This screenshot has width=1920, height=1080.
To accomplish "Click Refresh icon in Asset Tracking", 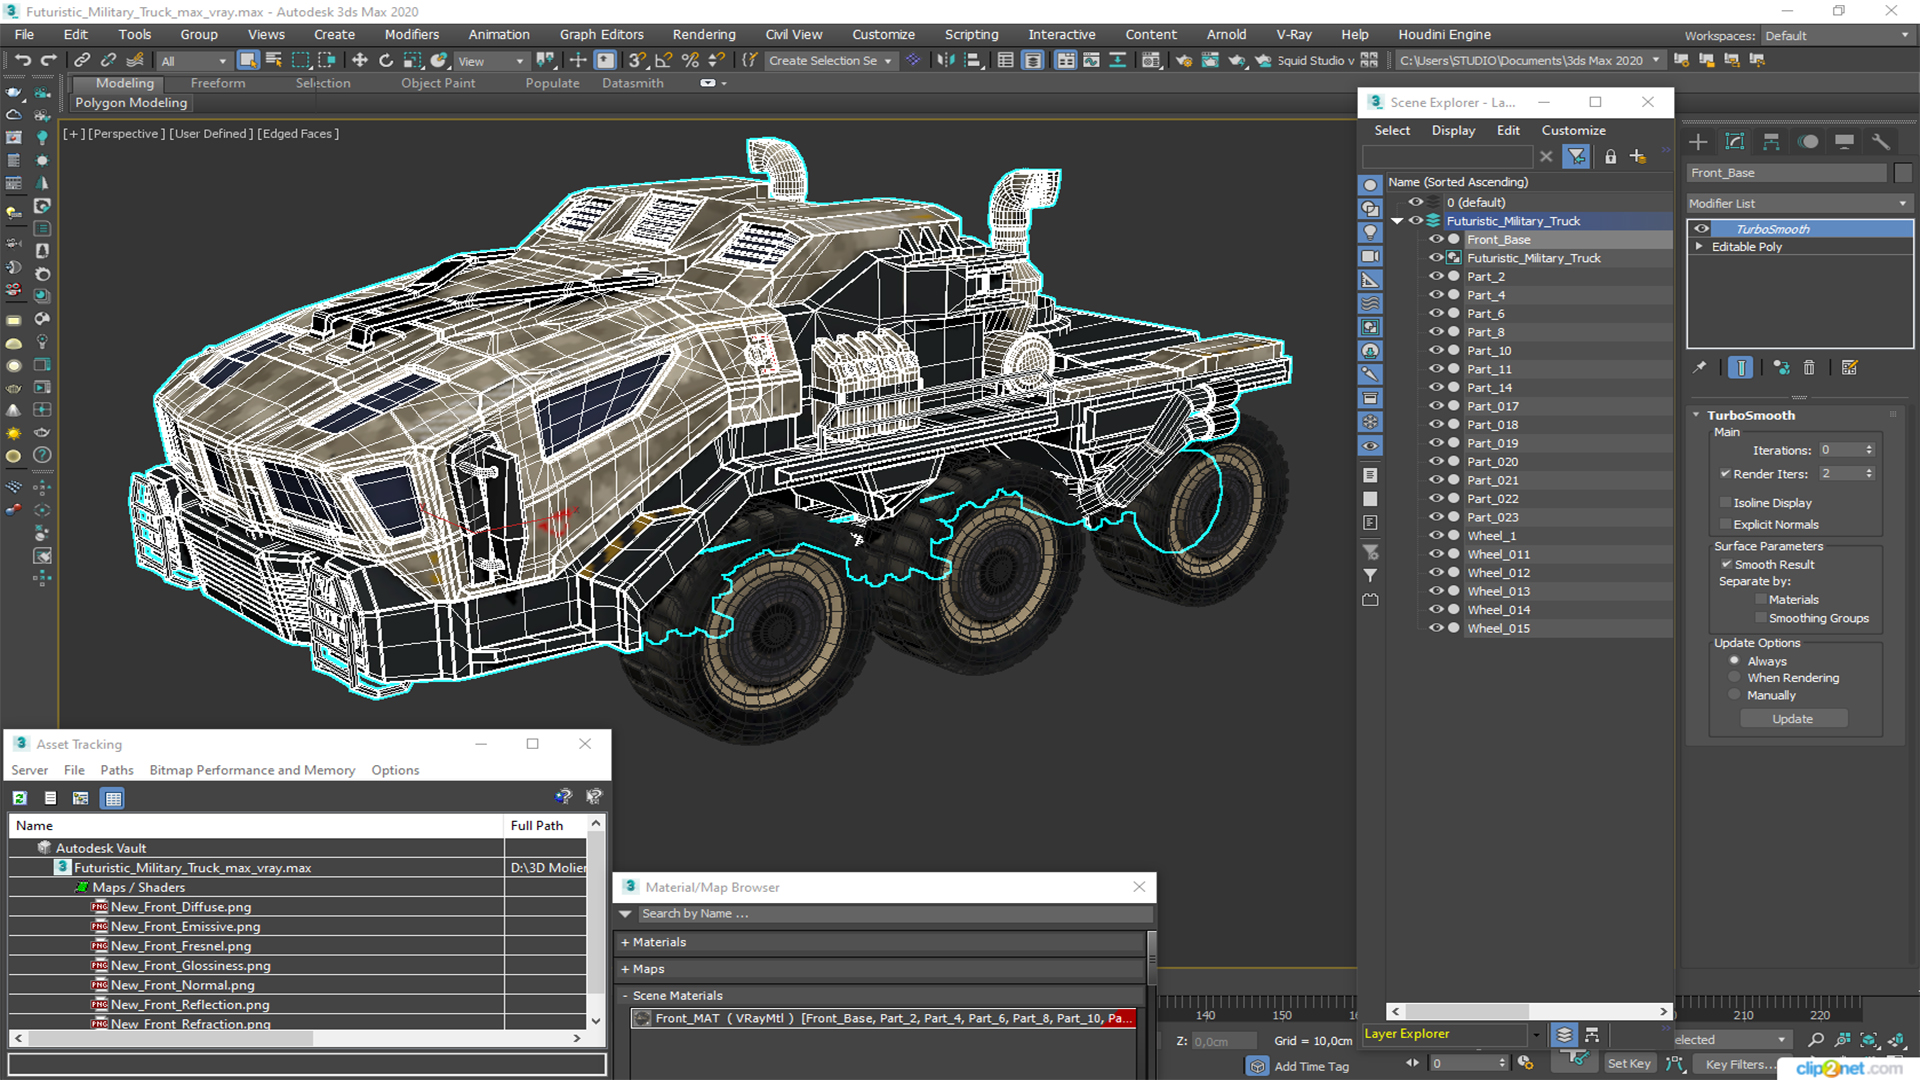I will 20,798.
